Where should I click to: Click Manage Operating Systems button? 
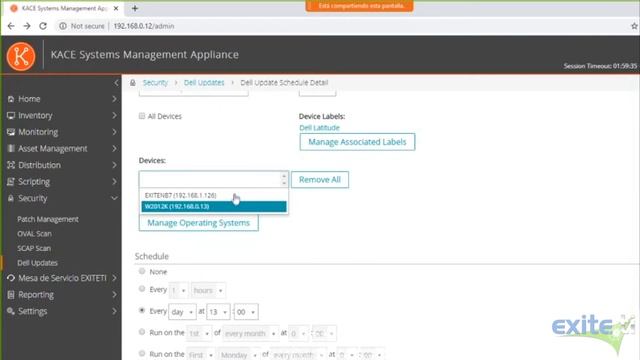pyautogui.click(x=198, y=223)
